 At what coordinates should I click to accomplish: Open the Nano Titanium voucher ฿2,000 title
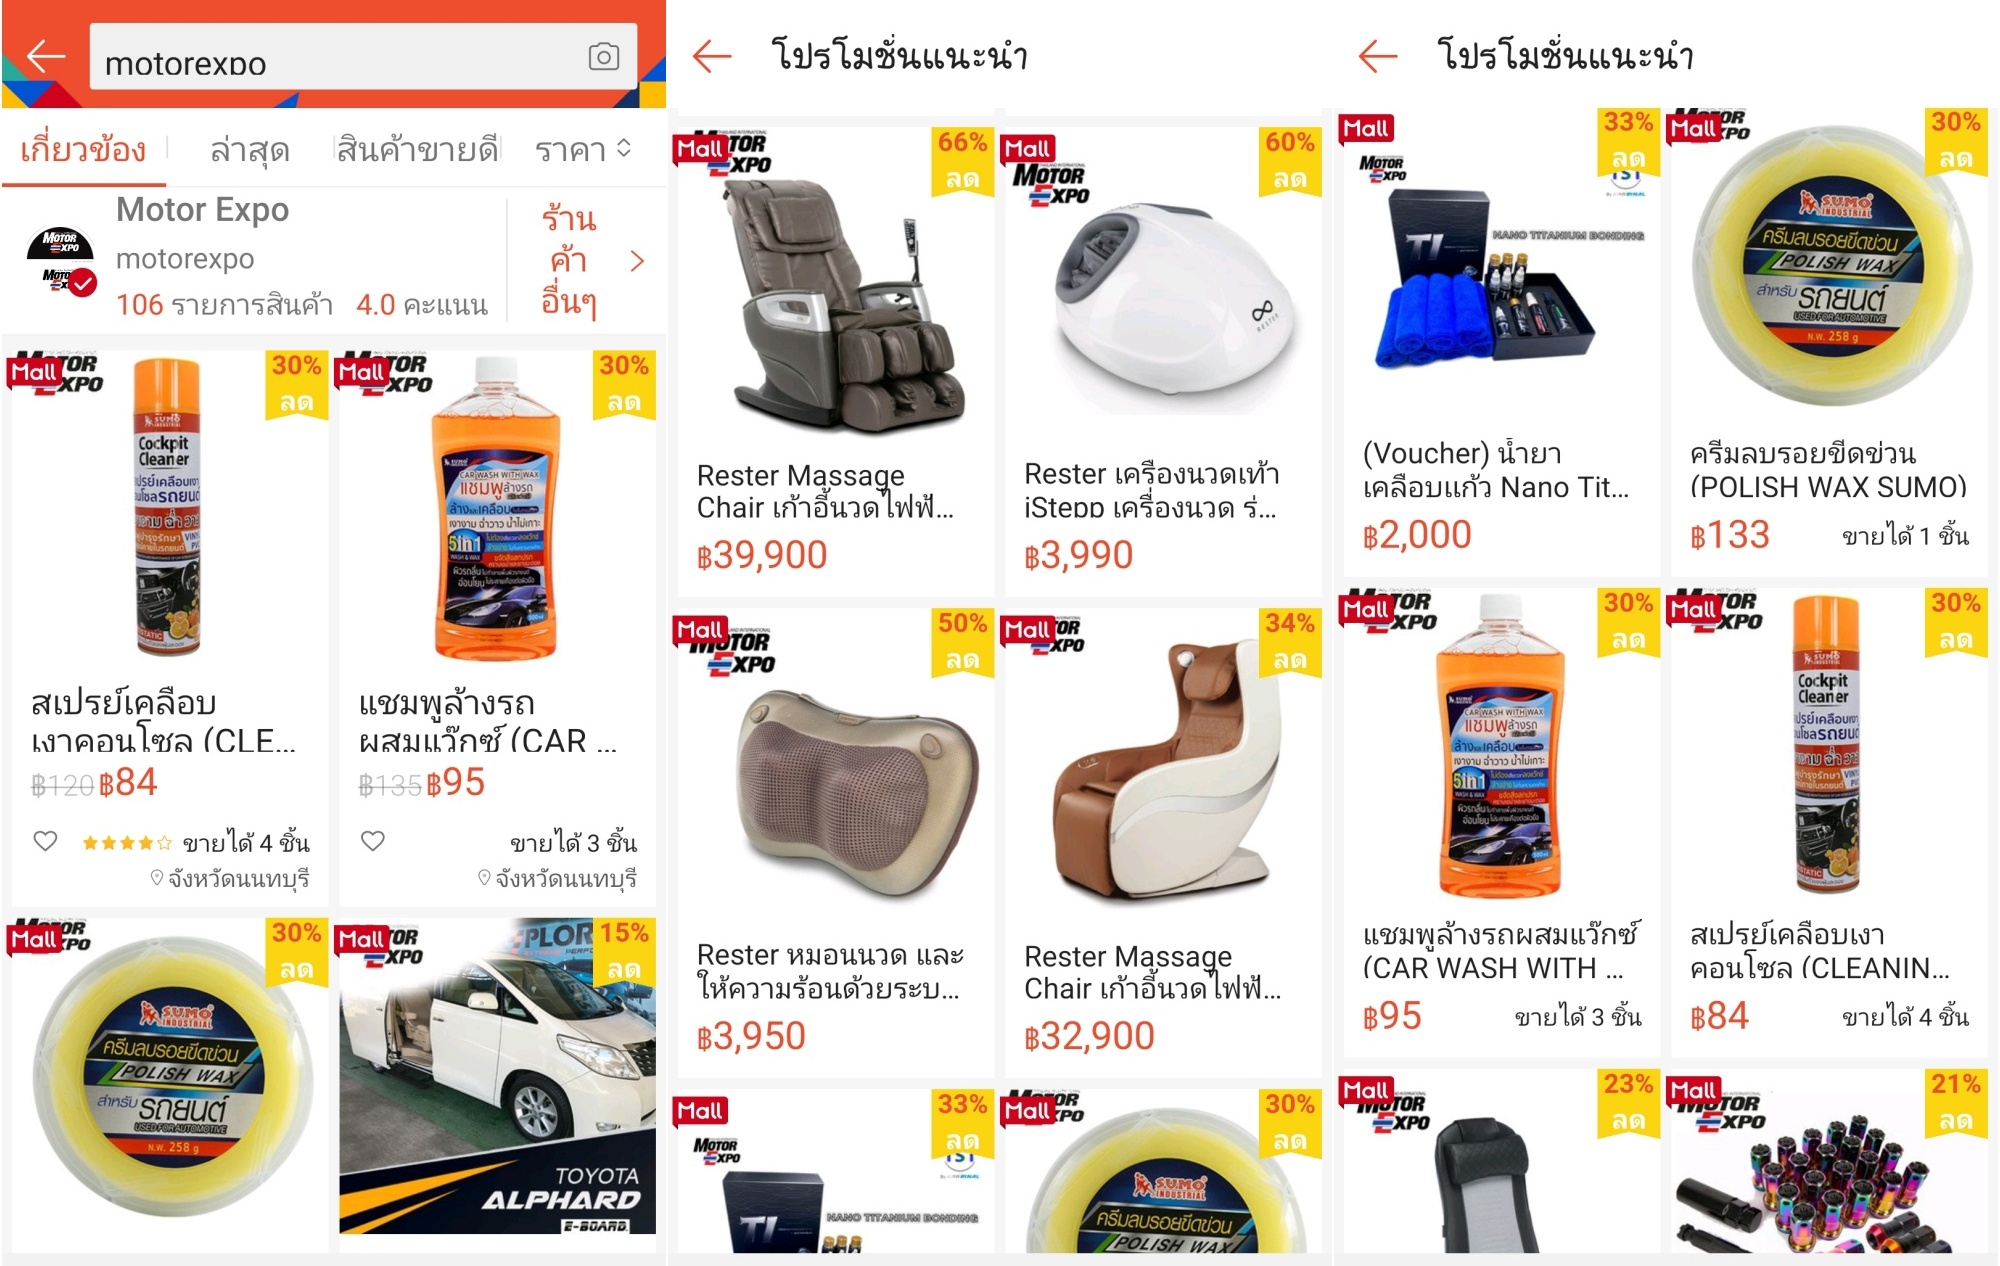[x=1496, y=470]
